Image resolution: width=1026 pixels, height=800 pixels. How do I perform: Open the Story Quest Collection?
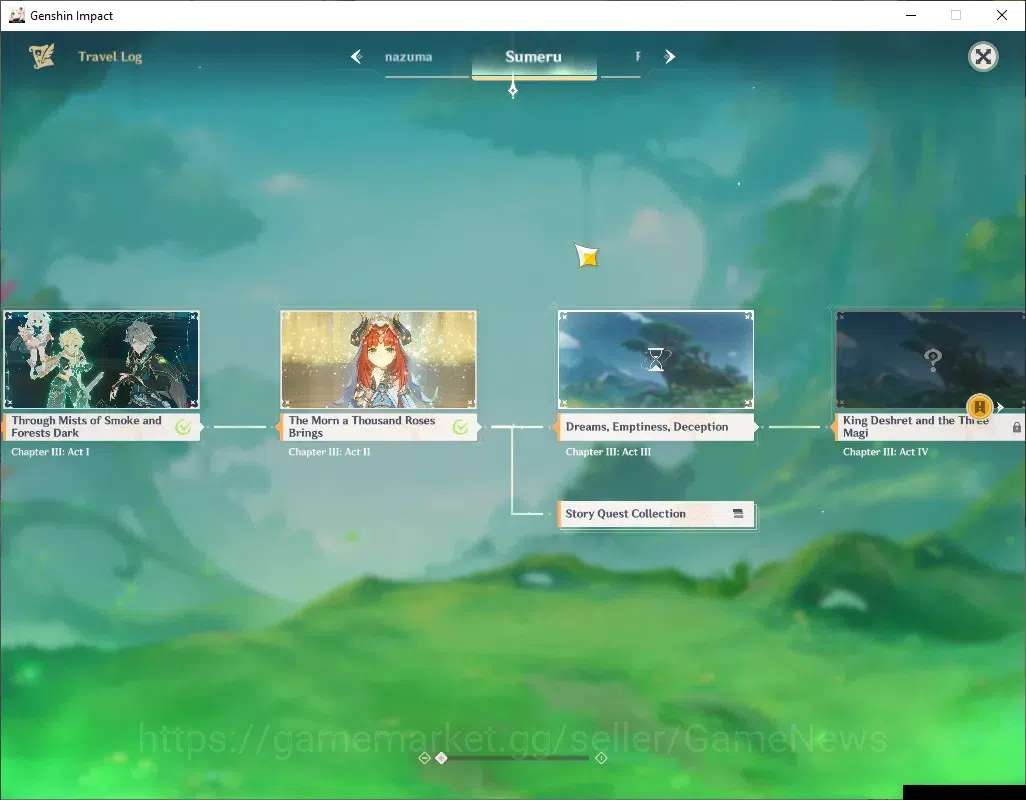click(x=656, y=514)
